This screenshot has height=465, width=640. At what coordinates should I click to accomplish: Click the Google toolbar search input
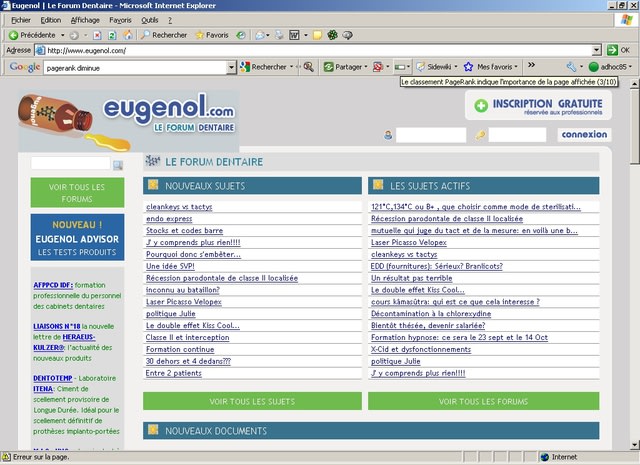point(135,68)
